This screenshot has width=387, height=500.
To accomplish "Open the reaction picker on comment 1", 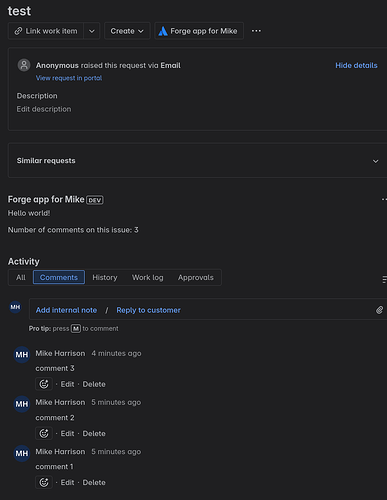I will coord(44,482).
